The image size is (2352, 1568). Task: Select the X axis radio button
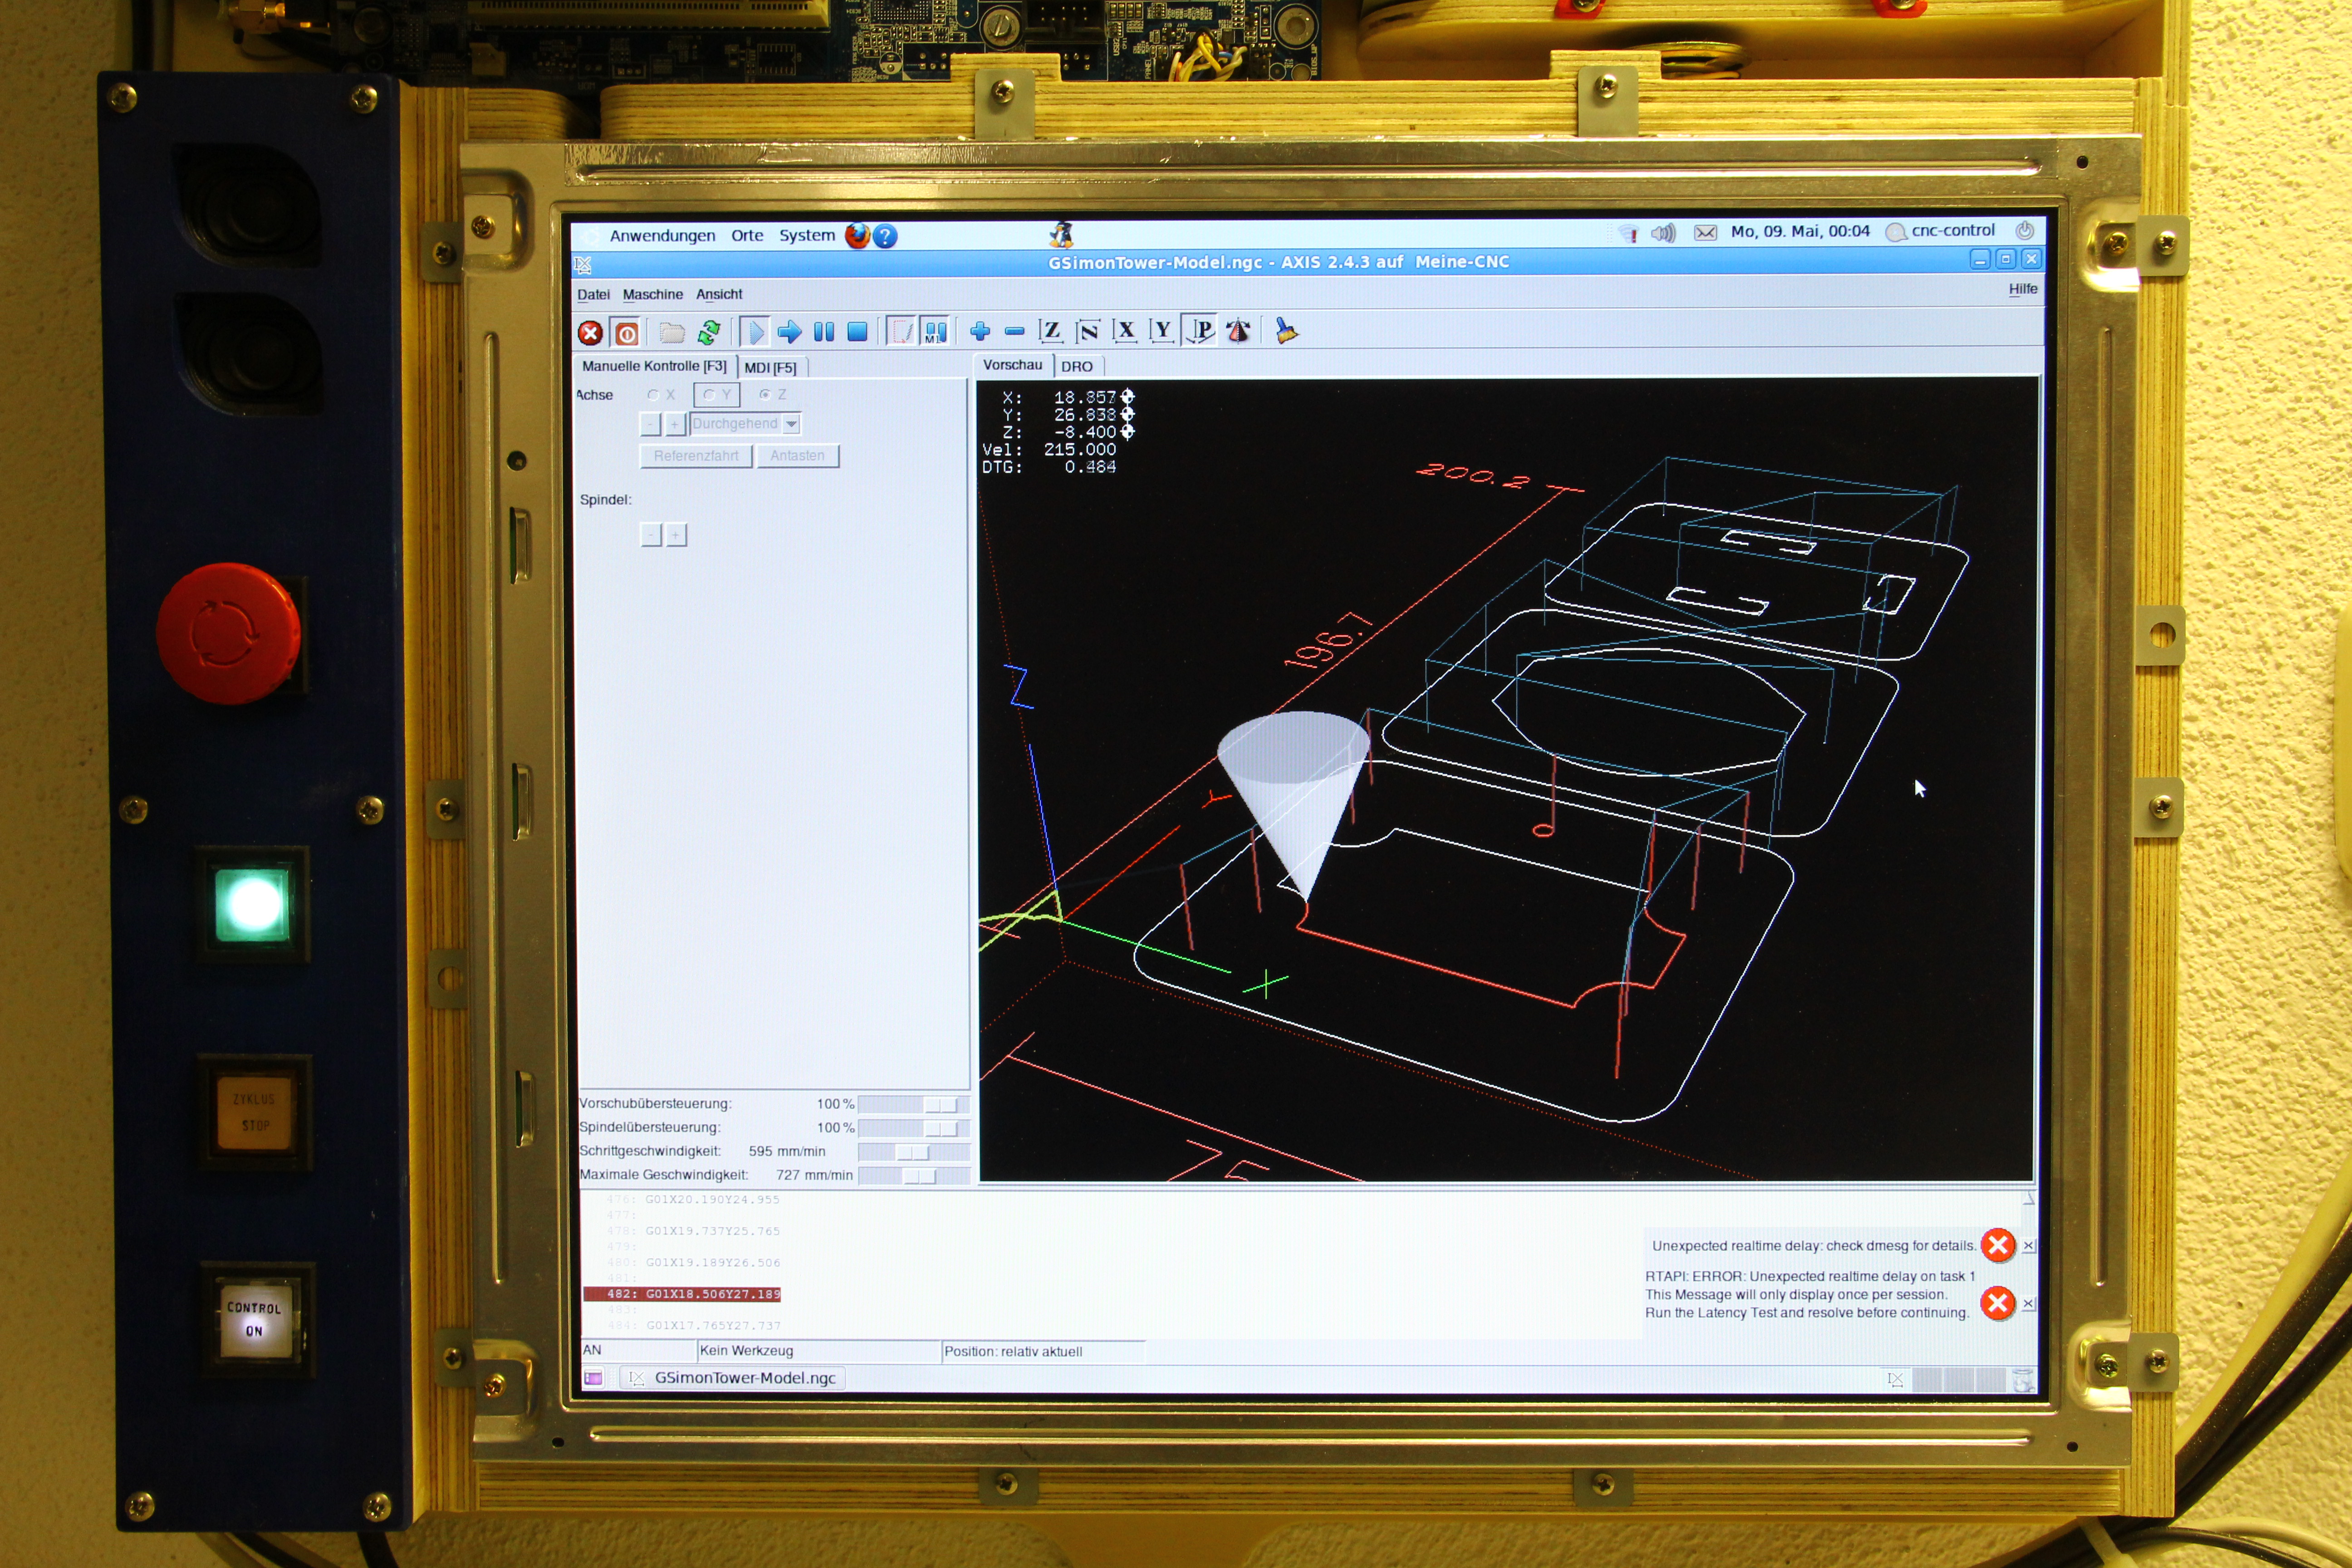[654, 395]
